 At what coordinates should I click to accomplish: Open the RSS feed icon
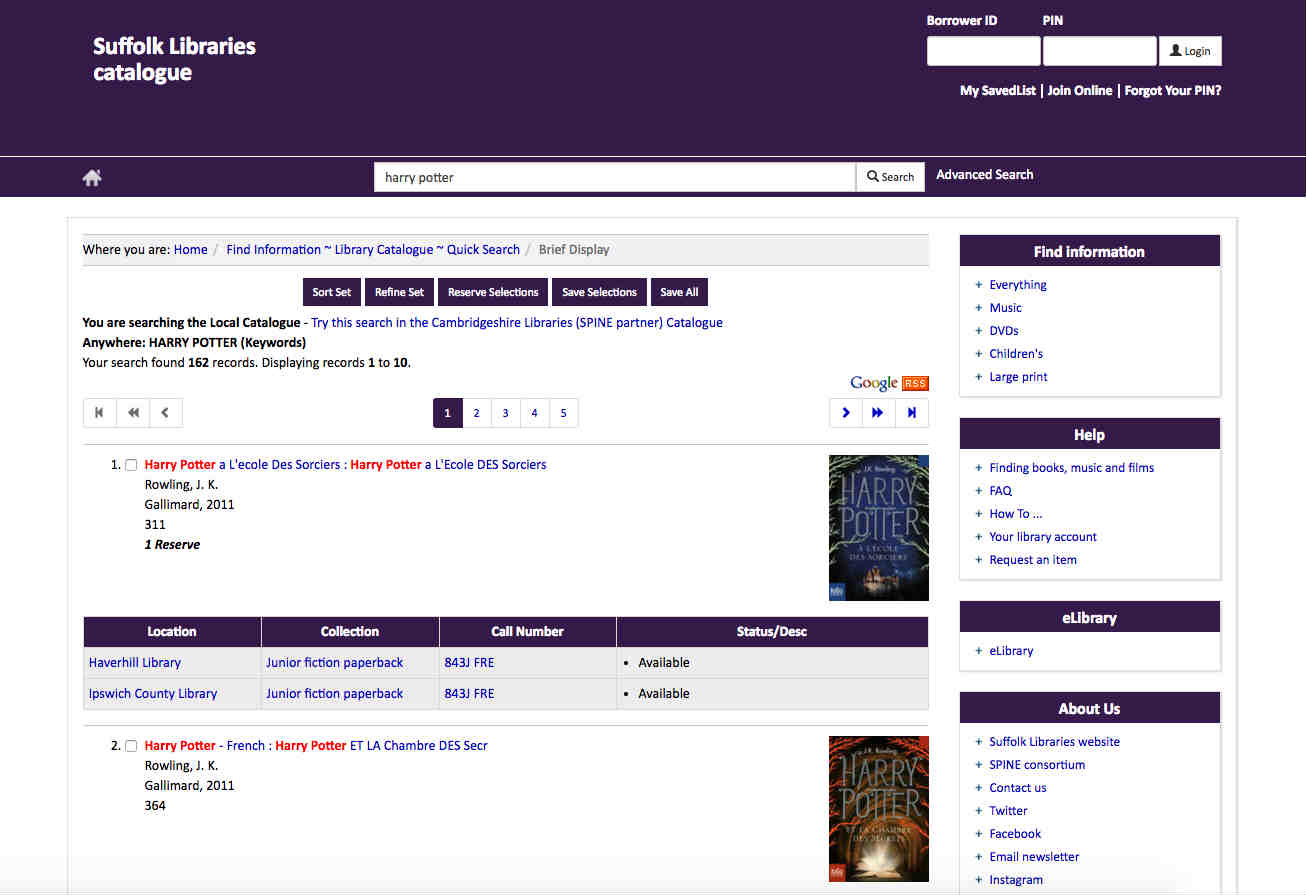915,383
